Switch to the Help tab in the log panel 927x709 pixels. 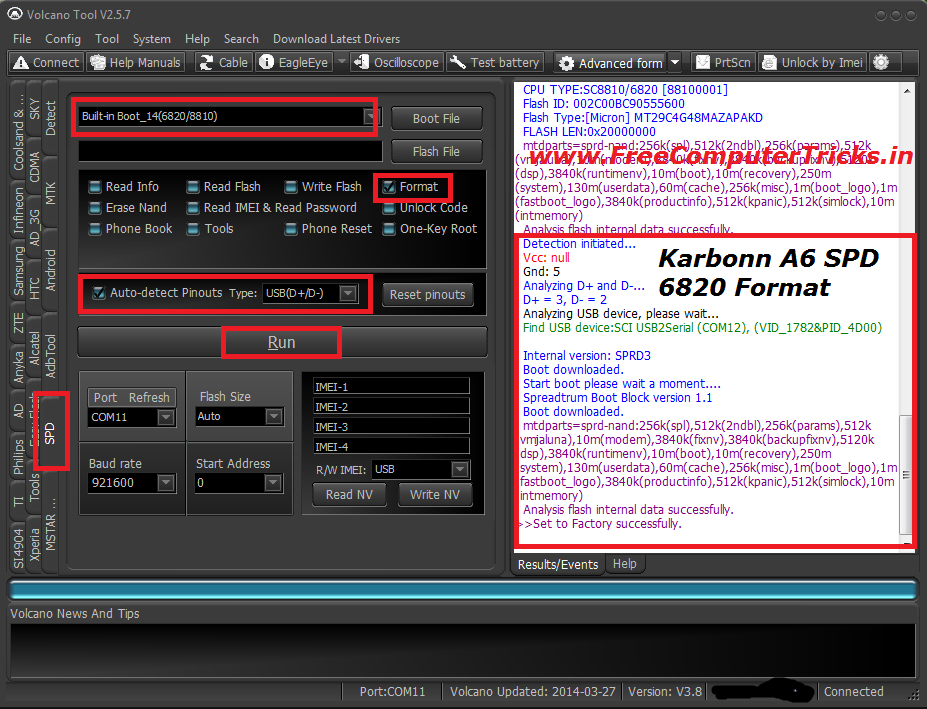tap(624, 564)
